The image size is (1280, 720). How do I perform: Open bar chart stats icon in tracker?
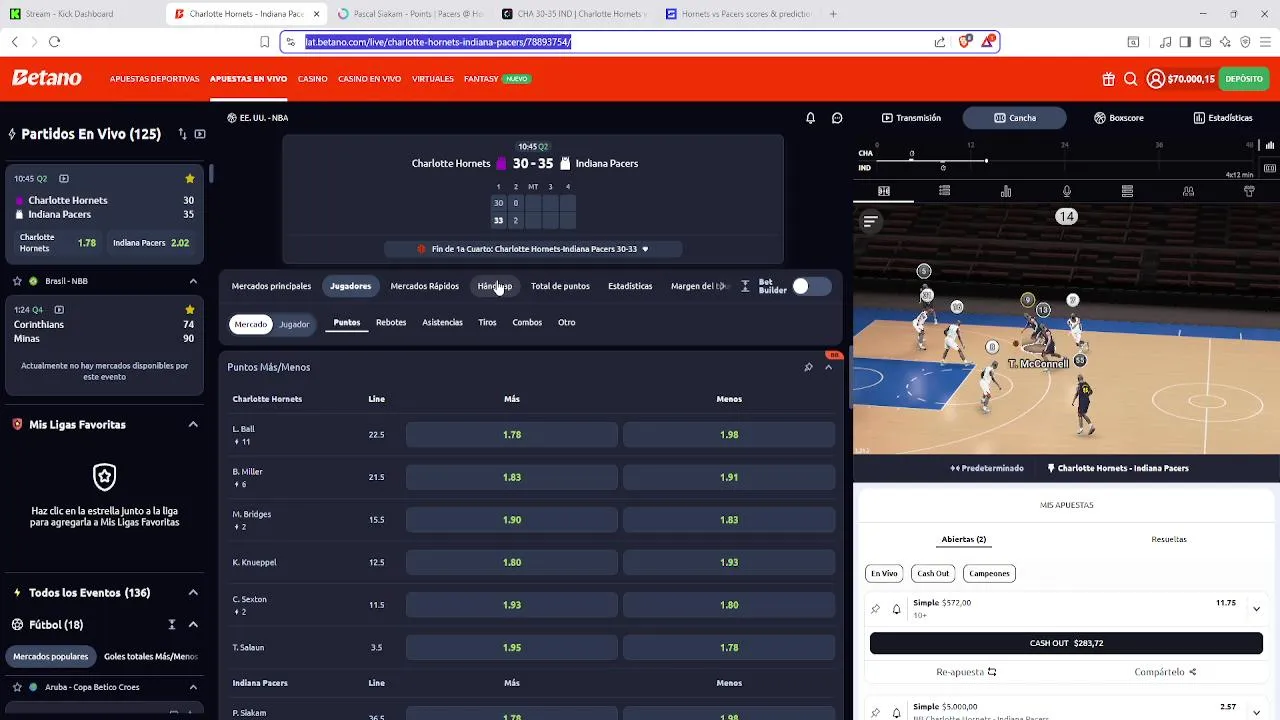1006,191
